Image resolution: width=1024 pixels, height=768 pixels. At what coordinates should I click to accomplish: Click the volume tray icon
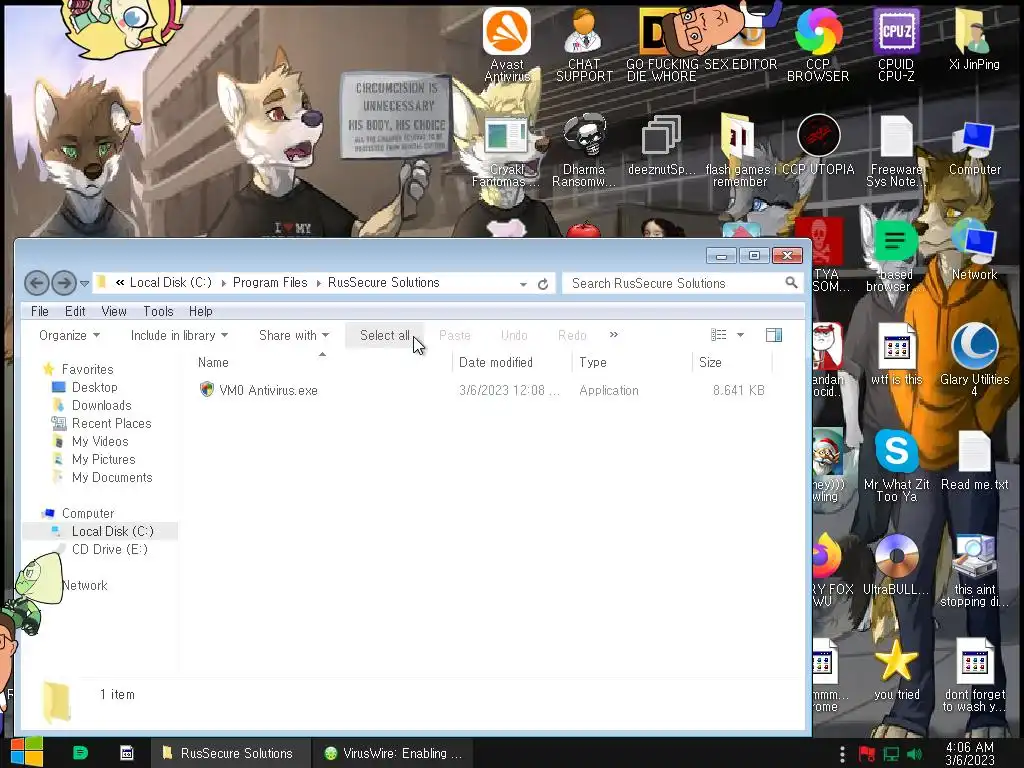click(915, 754)
